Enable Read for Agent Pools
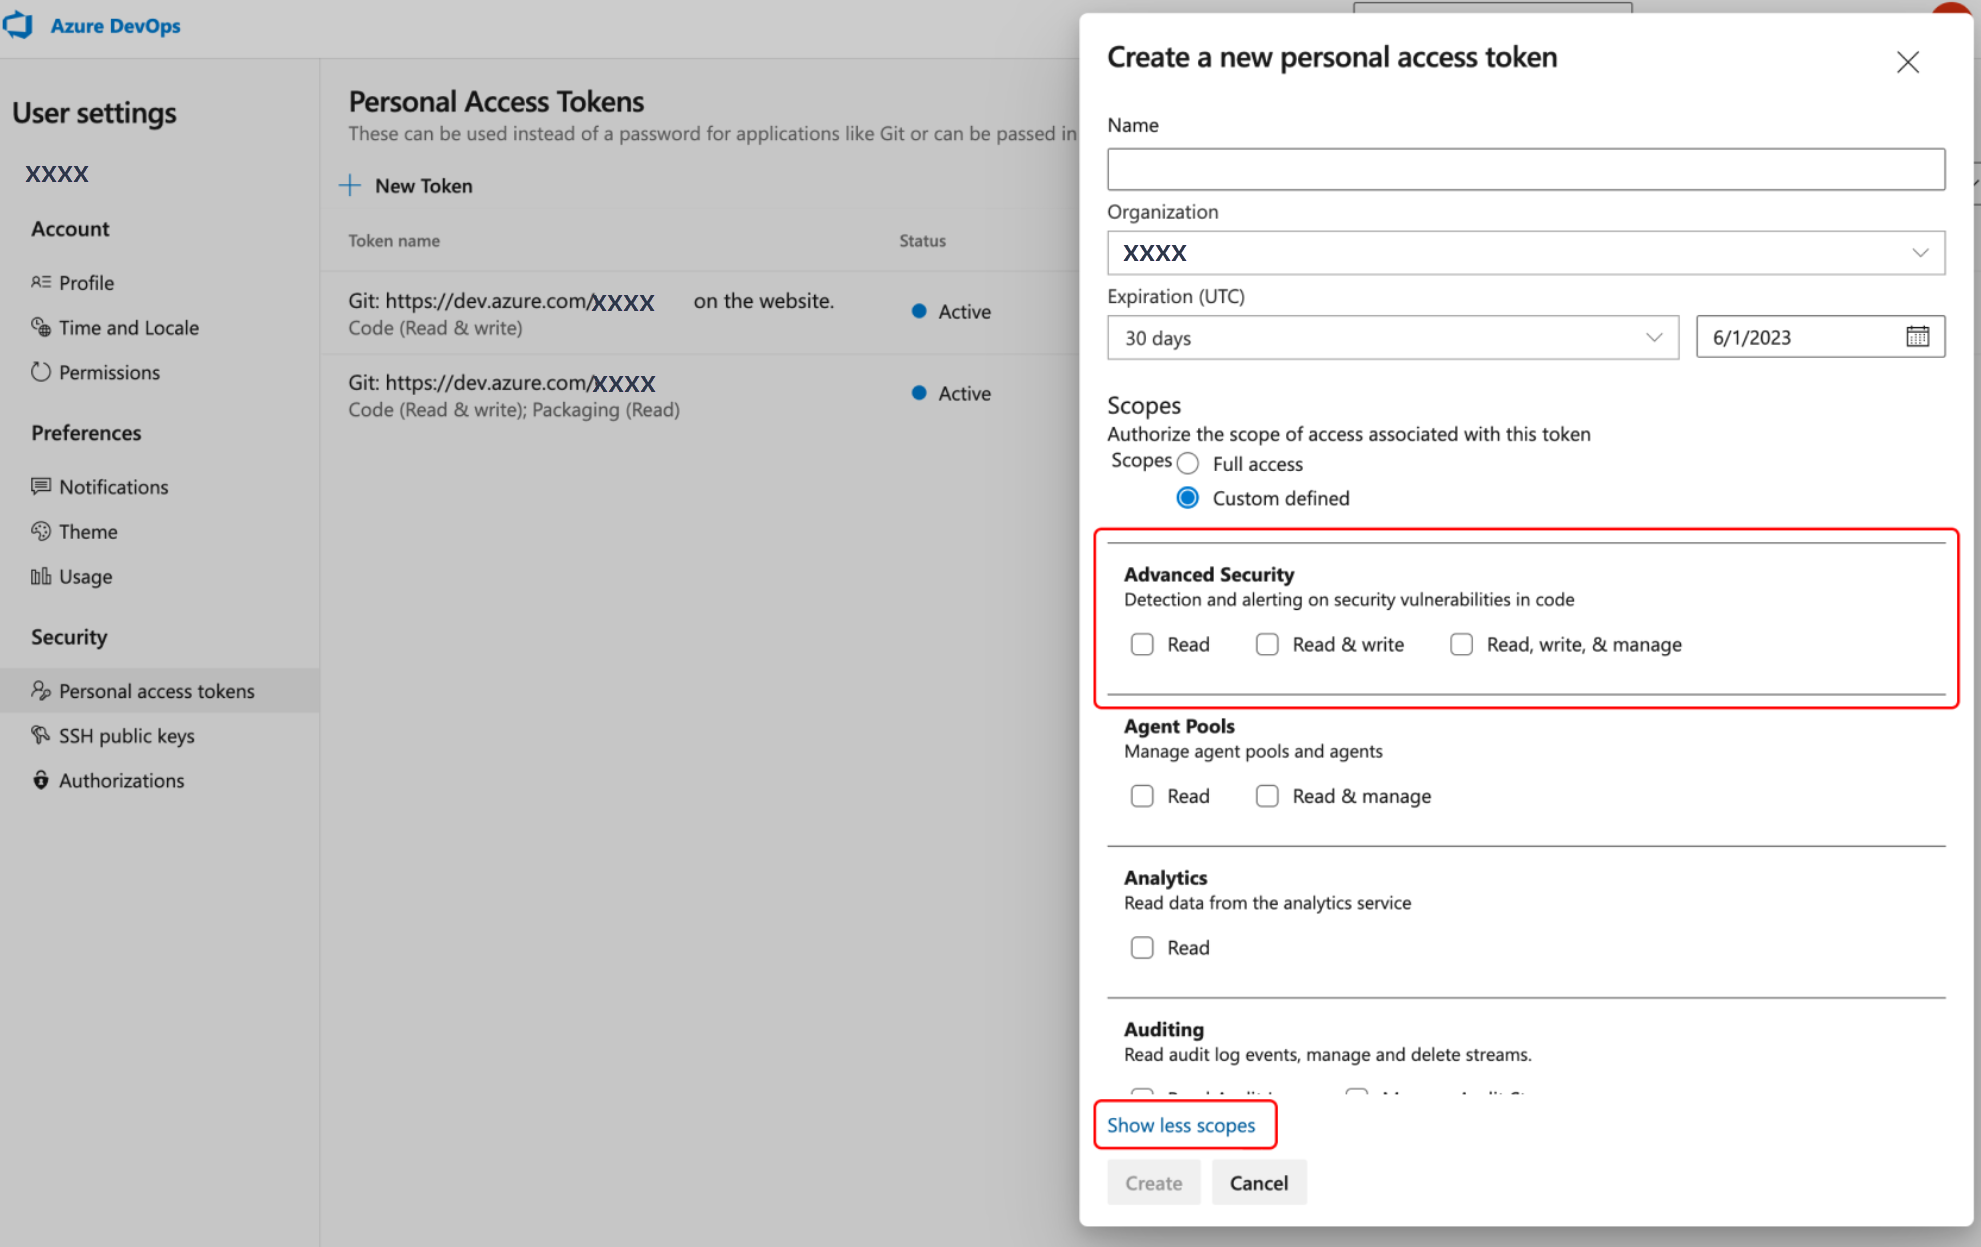 [x=1142, y=794]
